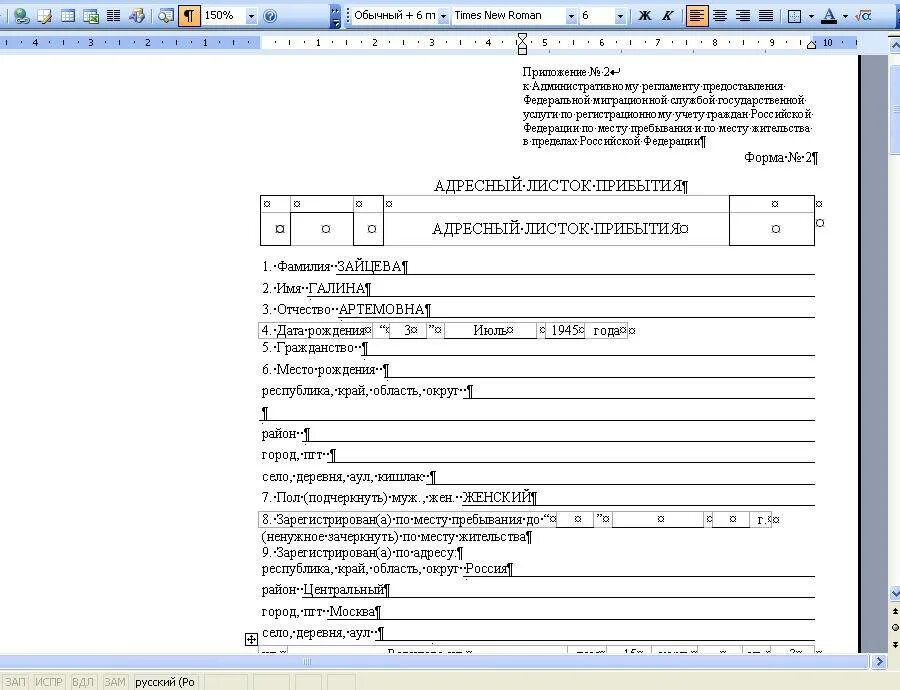The width and height of the screenshot is (900, 690).
Task: Align text right
Action: pos(743,15)
